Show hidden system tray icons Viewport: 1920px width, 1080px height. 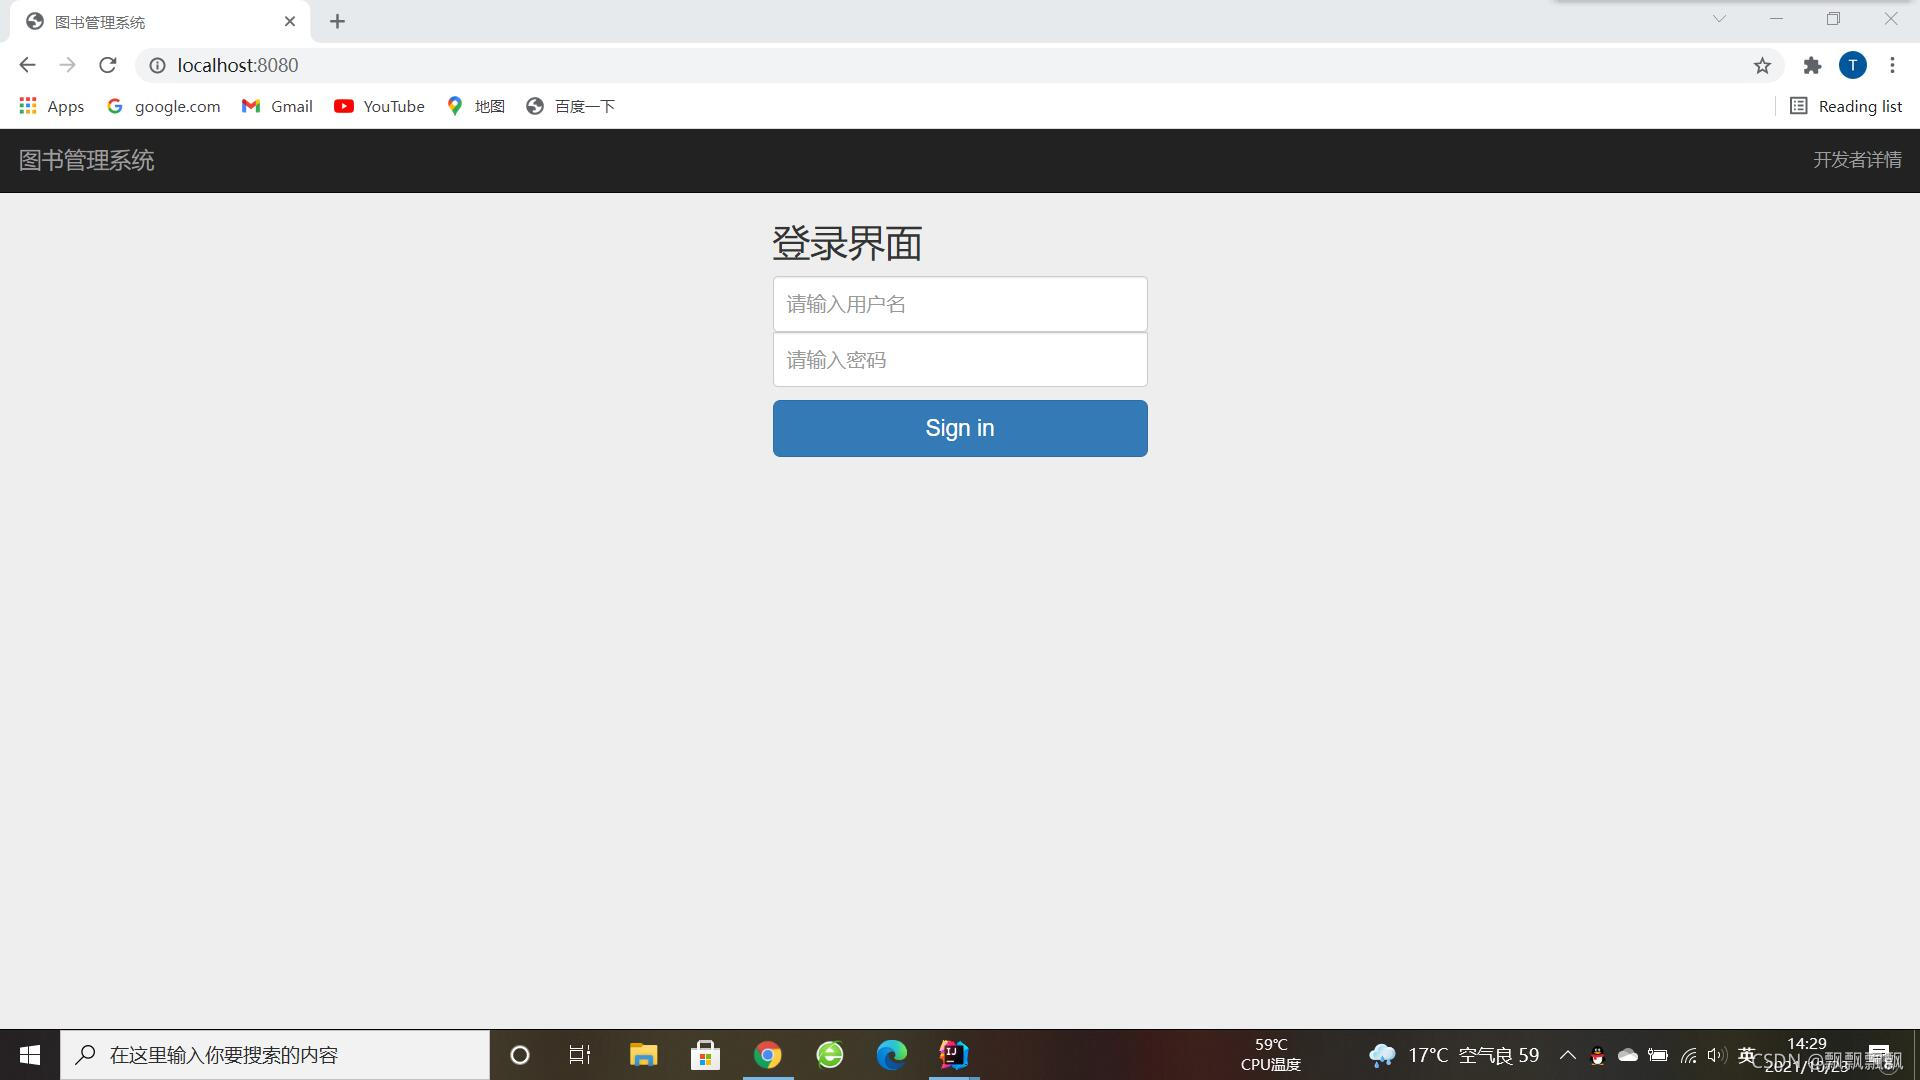(1567, 1055)
